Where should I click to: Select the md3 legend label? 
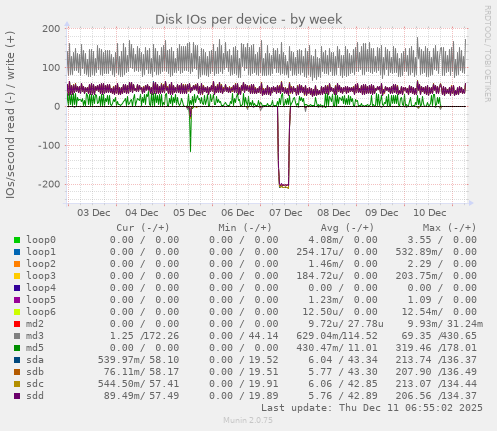coord(35,336)
